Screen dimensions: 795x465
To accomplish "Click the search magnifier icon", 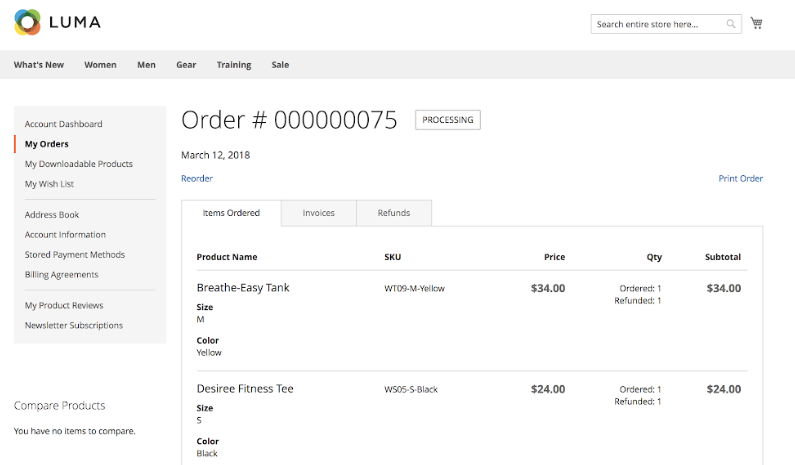I will [x=731, y=24].
